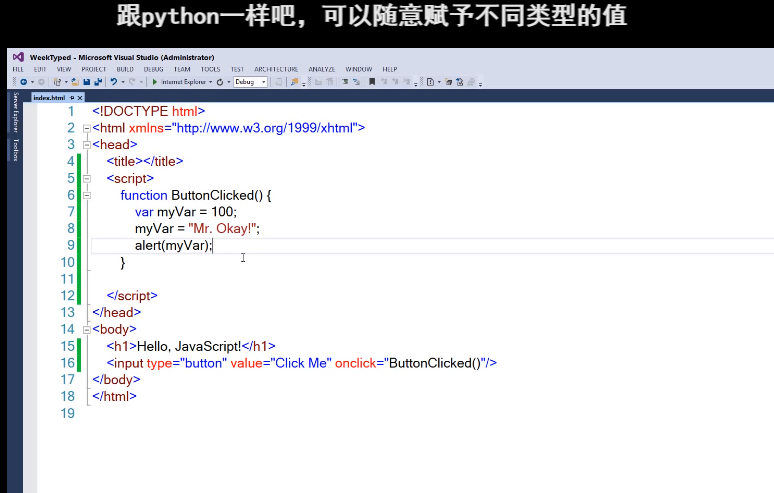Image resolution: width=774 pixels, height=493 pixels.
Task: Click line number 19 in the gutter
Action: [x=68, y=413]
